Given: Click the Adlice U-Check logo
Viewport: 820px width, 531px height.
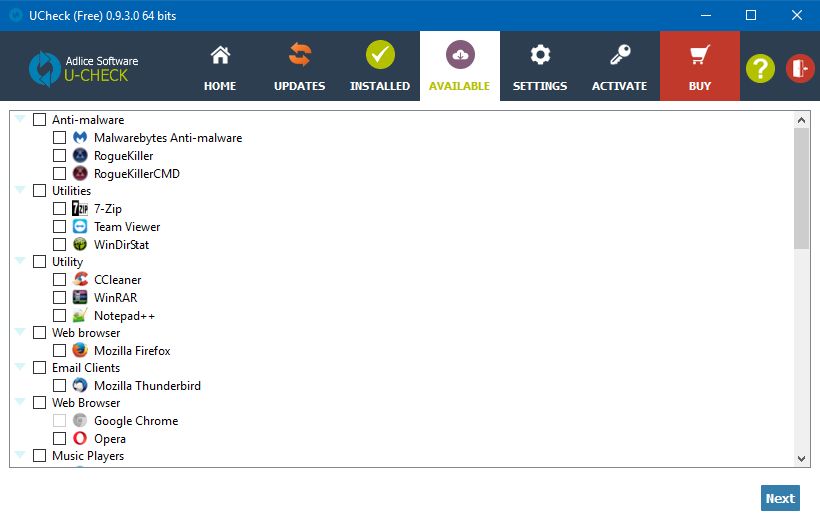Looking at the screenshot, I should coord(84,69).
